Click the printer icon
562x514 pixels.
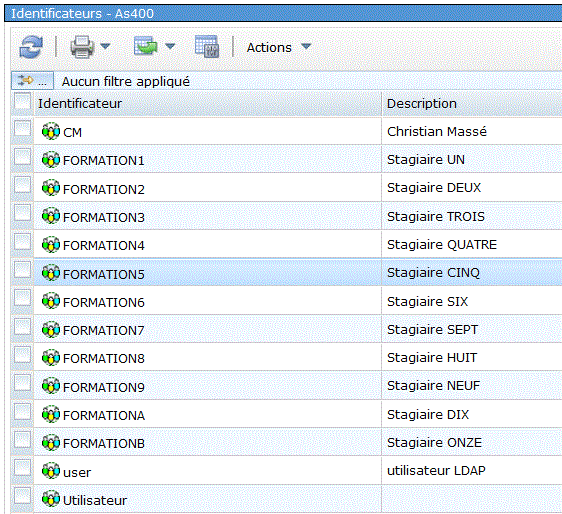coord(82,47)
